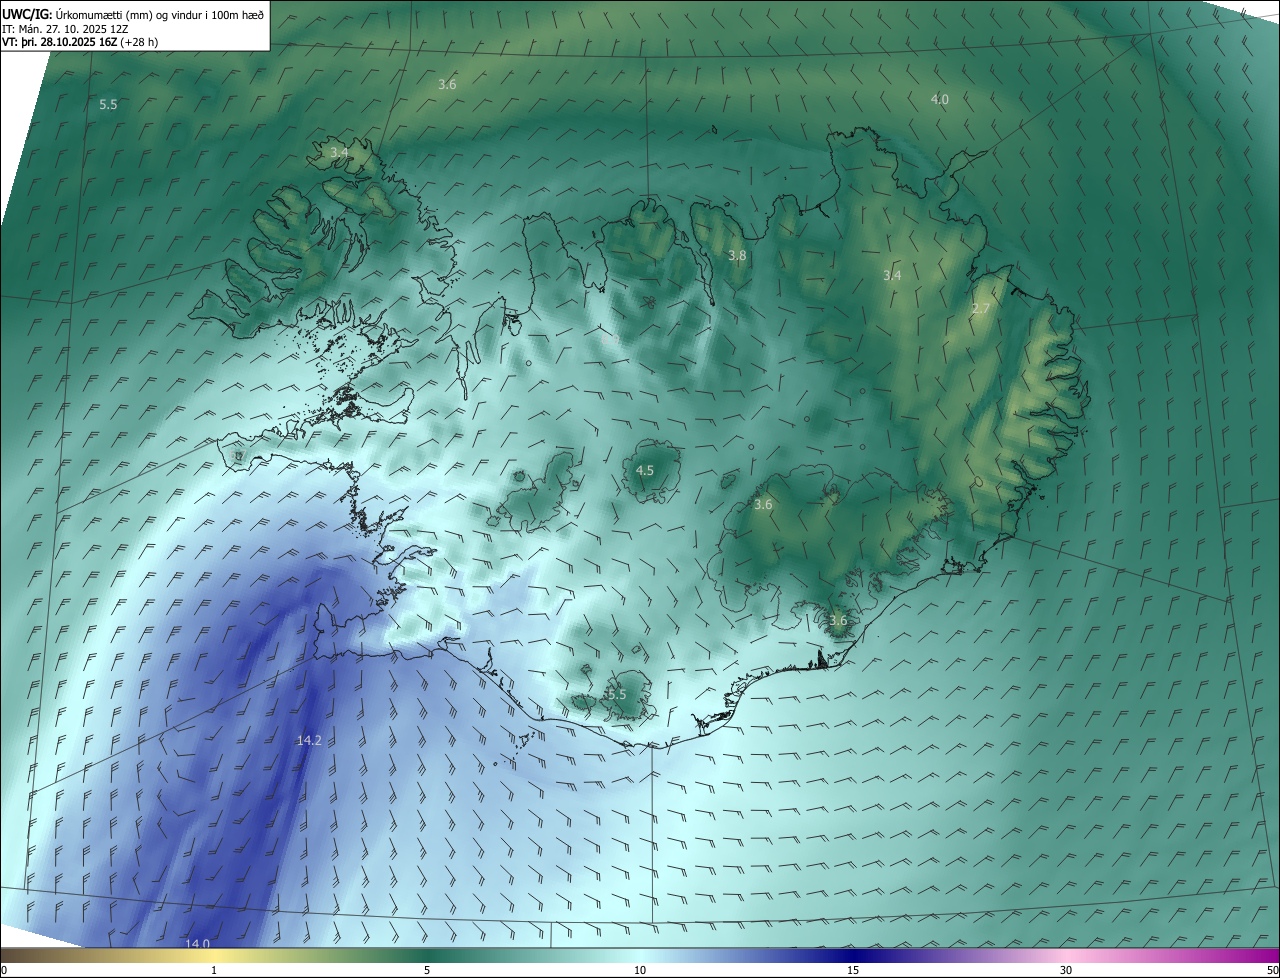Click the 3.8 value label on the northern peninsula
The height and width of the screenshot is (978, 1280).
pyautogui.click(x=737, y=256)
